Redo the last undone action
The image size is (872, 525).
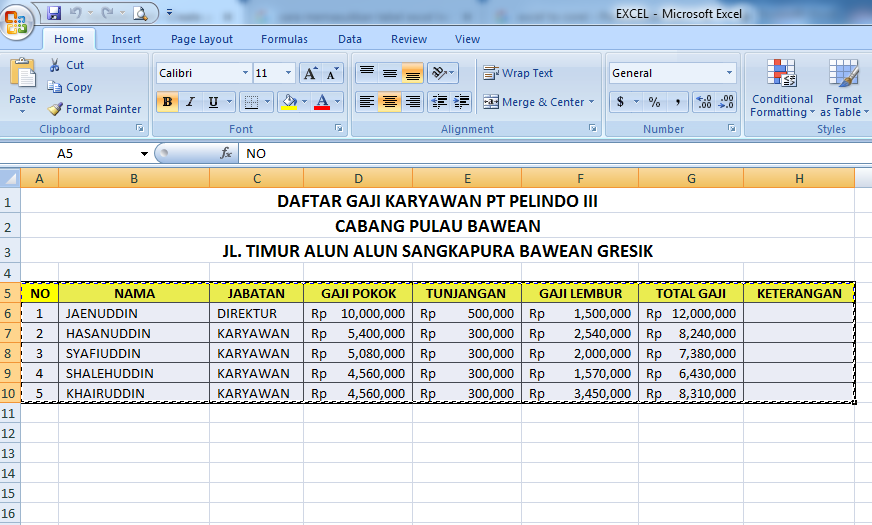pyautogui.click(x=108, y=13)
